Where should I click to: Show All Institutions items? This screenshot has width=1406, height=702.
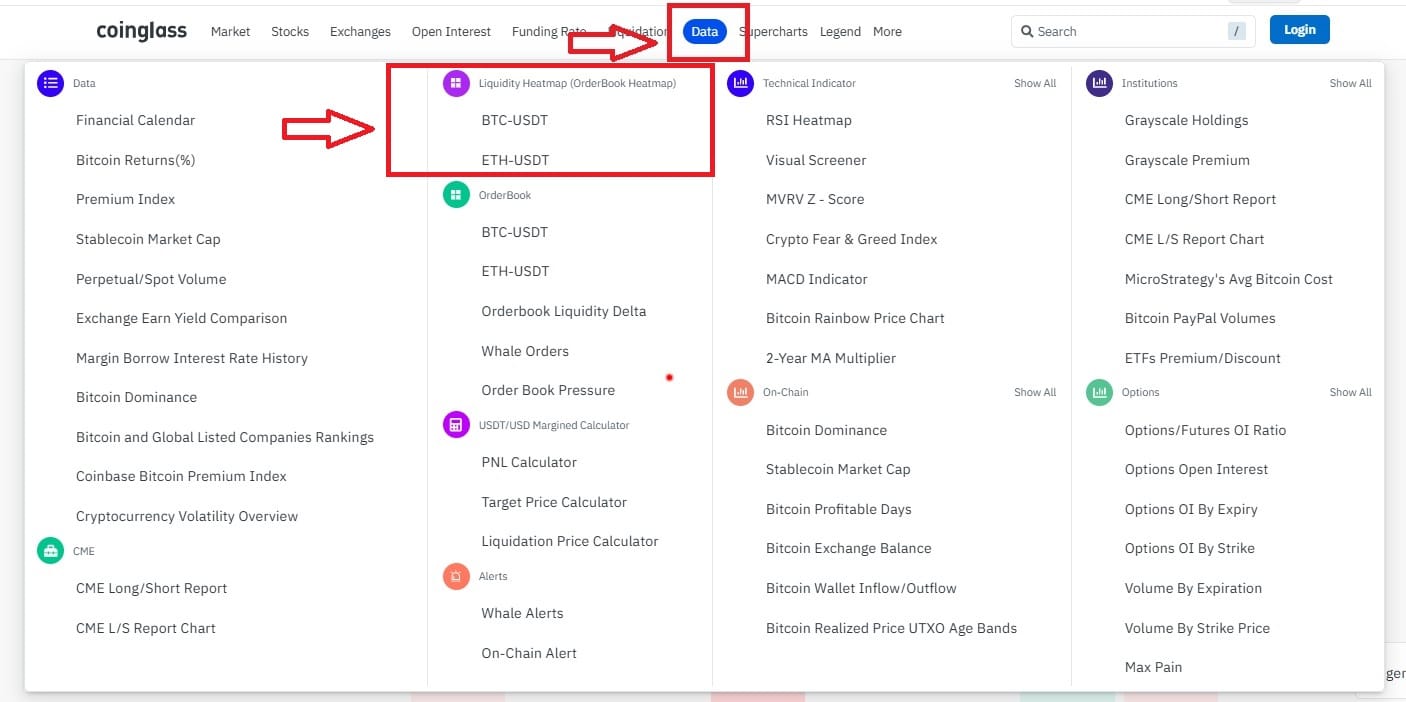tap(1350, 84)
